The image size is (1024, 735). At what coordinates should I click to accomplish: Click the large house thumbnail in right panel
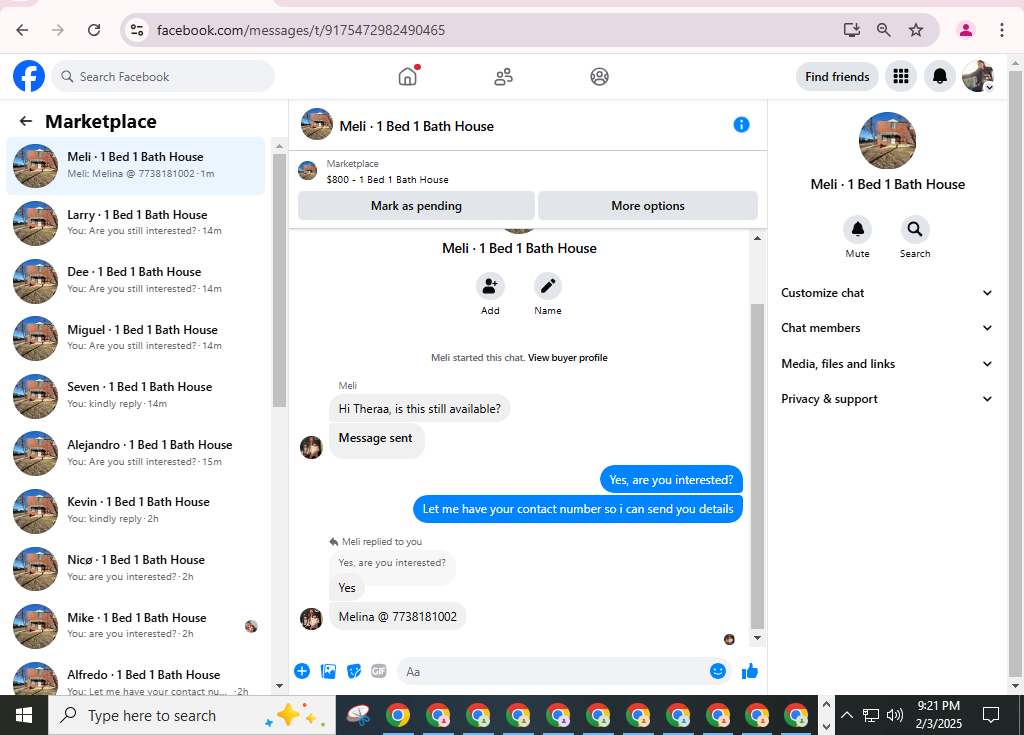pyautogui.click(x=887, y=140)
